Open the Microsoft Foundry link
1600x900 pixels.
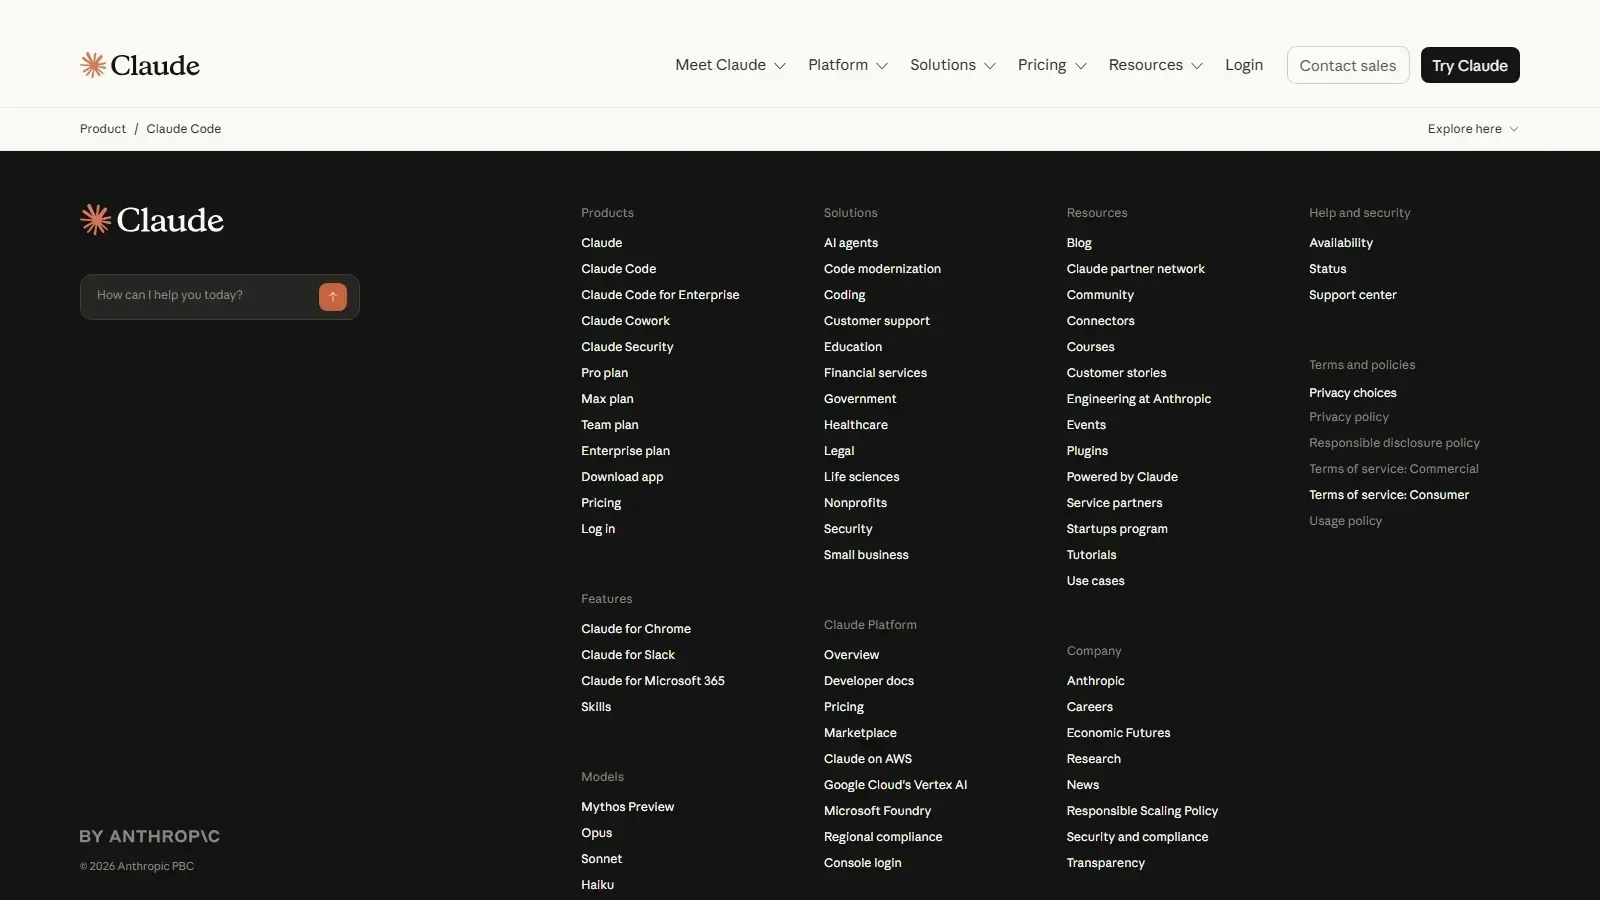pos(877,811)
